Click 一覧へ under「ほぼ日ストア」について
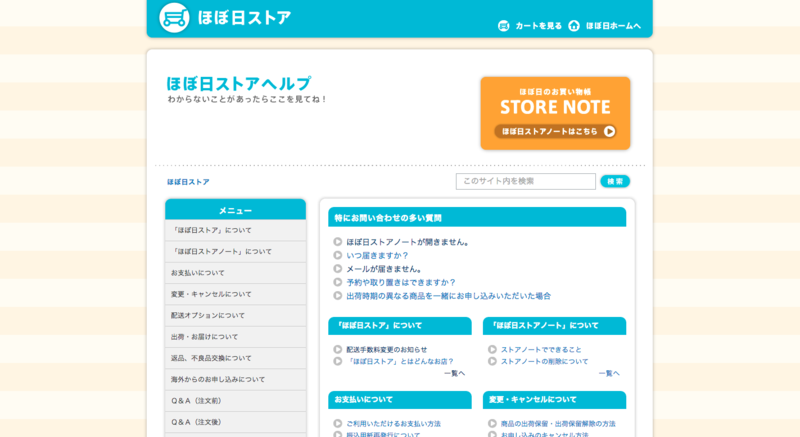The height and width of the screenshot is (437, 800). 454,373
